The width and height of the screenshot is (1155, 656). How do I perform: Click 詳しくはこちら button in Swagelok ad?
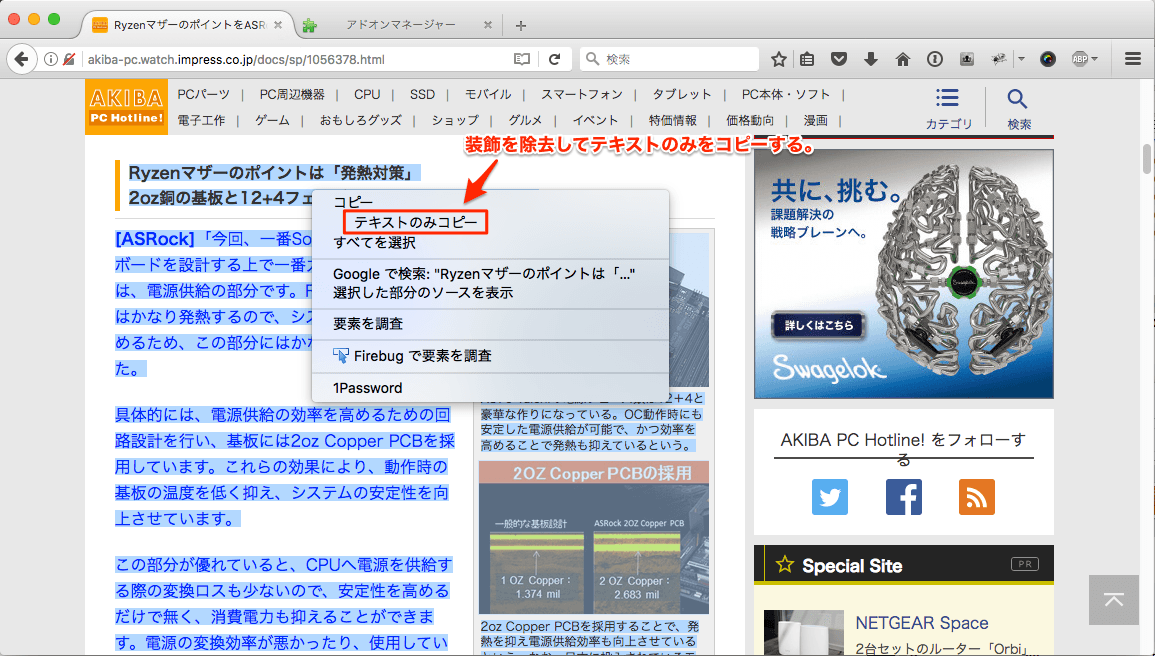pos(818,325)
